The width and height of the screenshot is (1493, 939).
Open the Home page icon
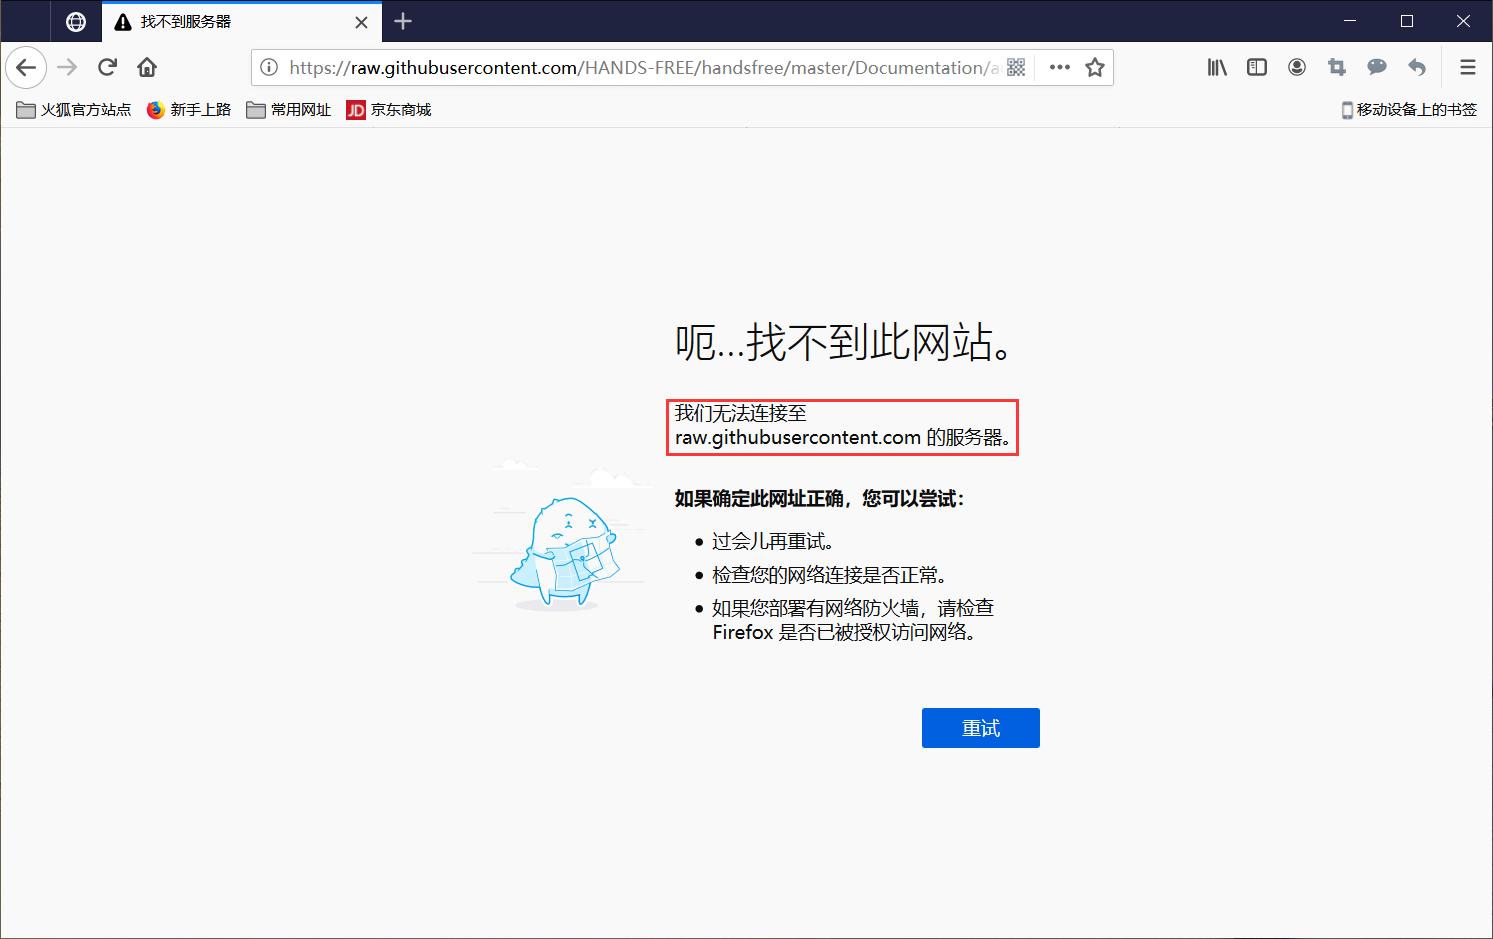[147, 68]
